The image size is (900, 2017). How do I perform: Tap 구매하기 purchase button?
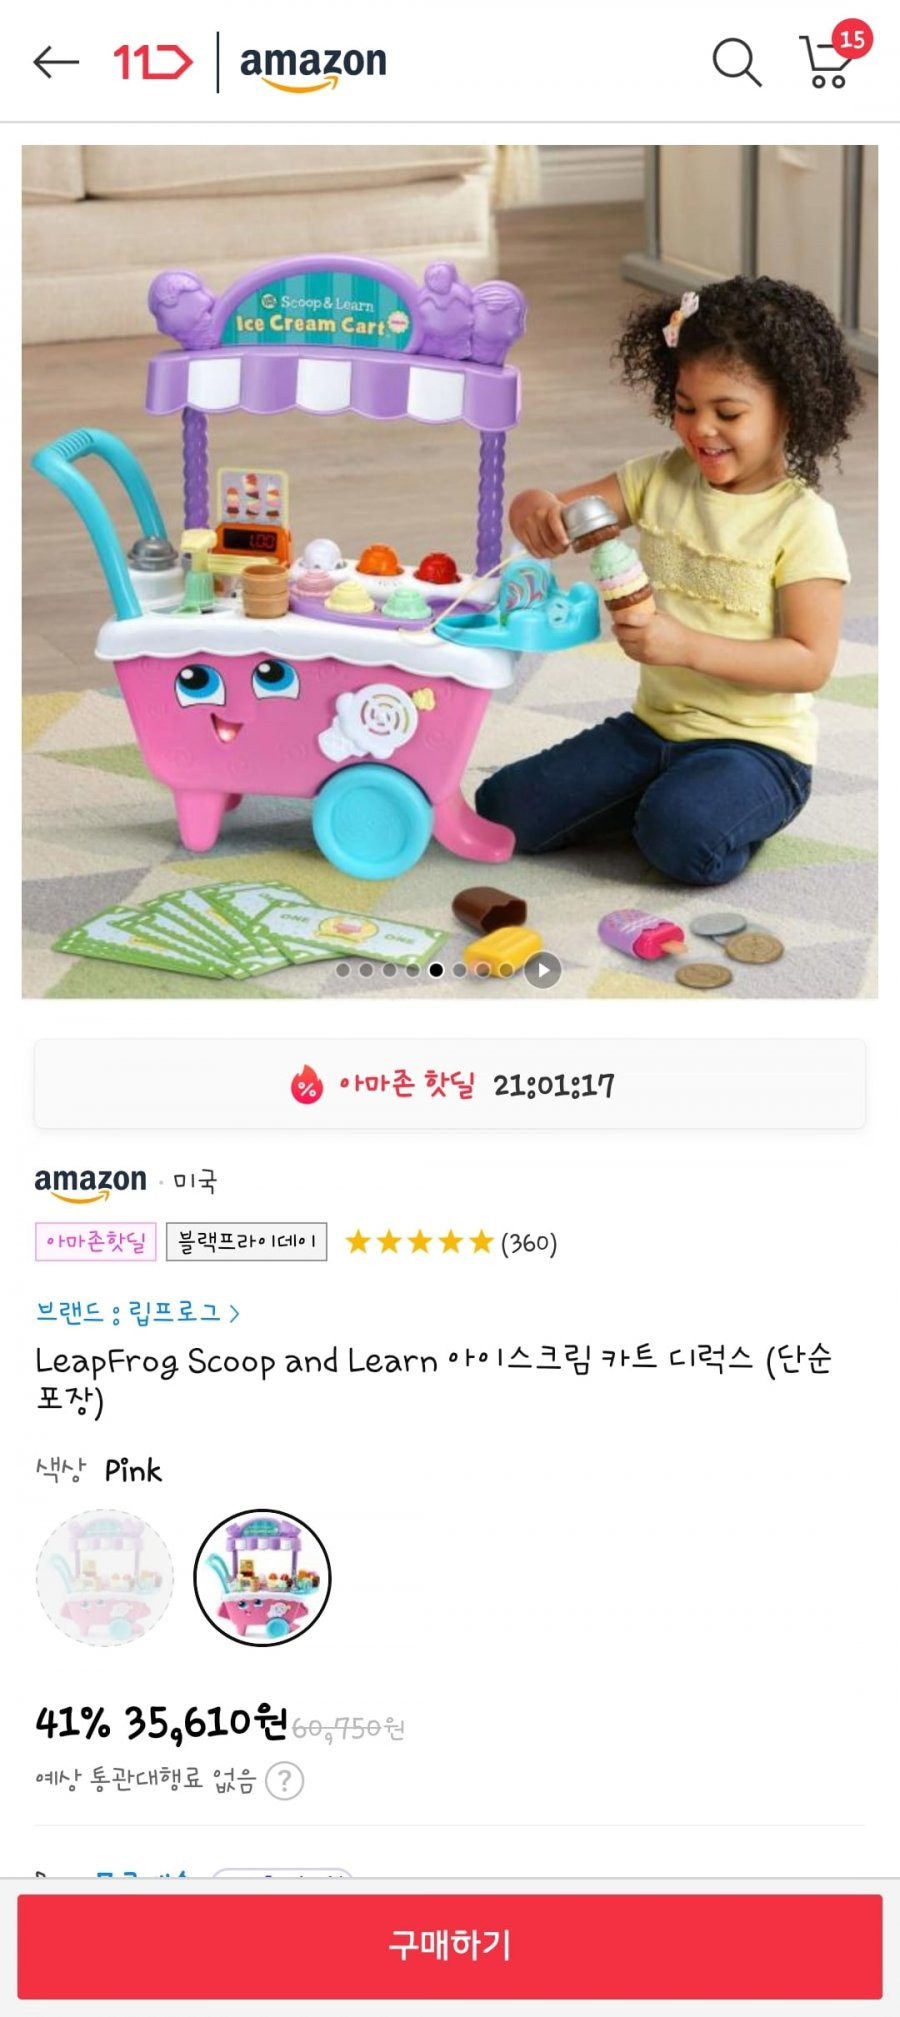pos(450,1945)
